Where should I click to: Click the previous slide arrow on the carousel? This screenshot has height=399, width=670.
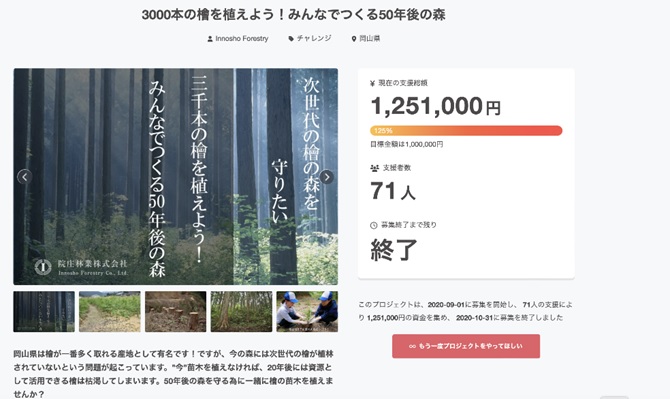[x=25, y=176]
